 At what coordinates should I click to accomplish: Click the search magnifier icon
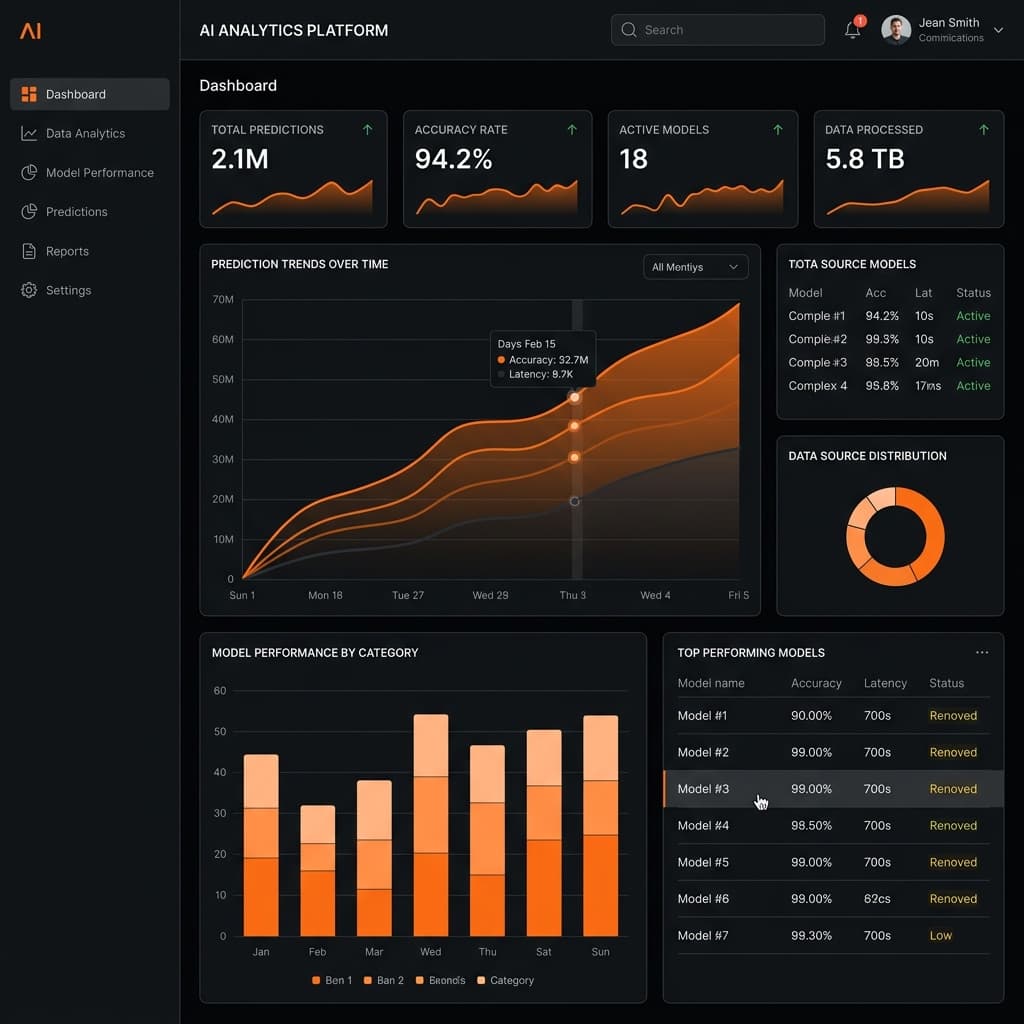point(628,30)
